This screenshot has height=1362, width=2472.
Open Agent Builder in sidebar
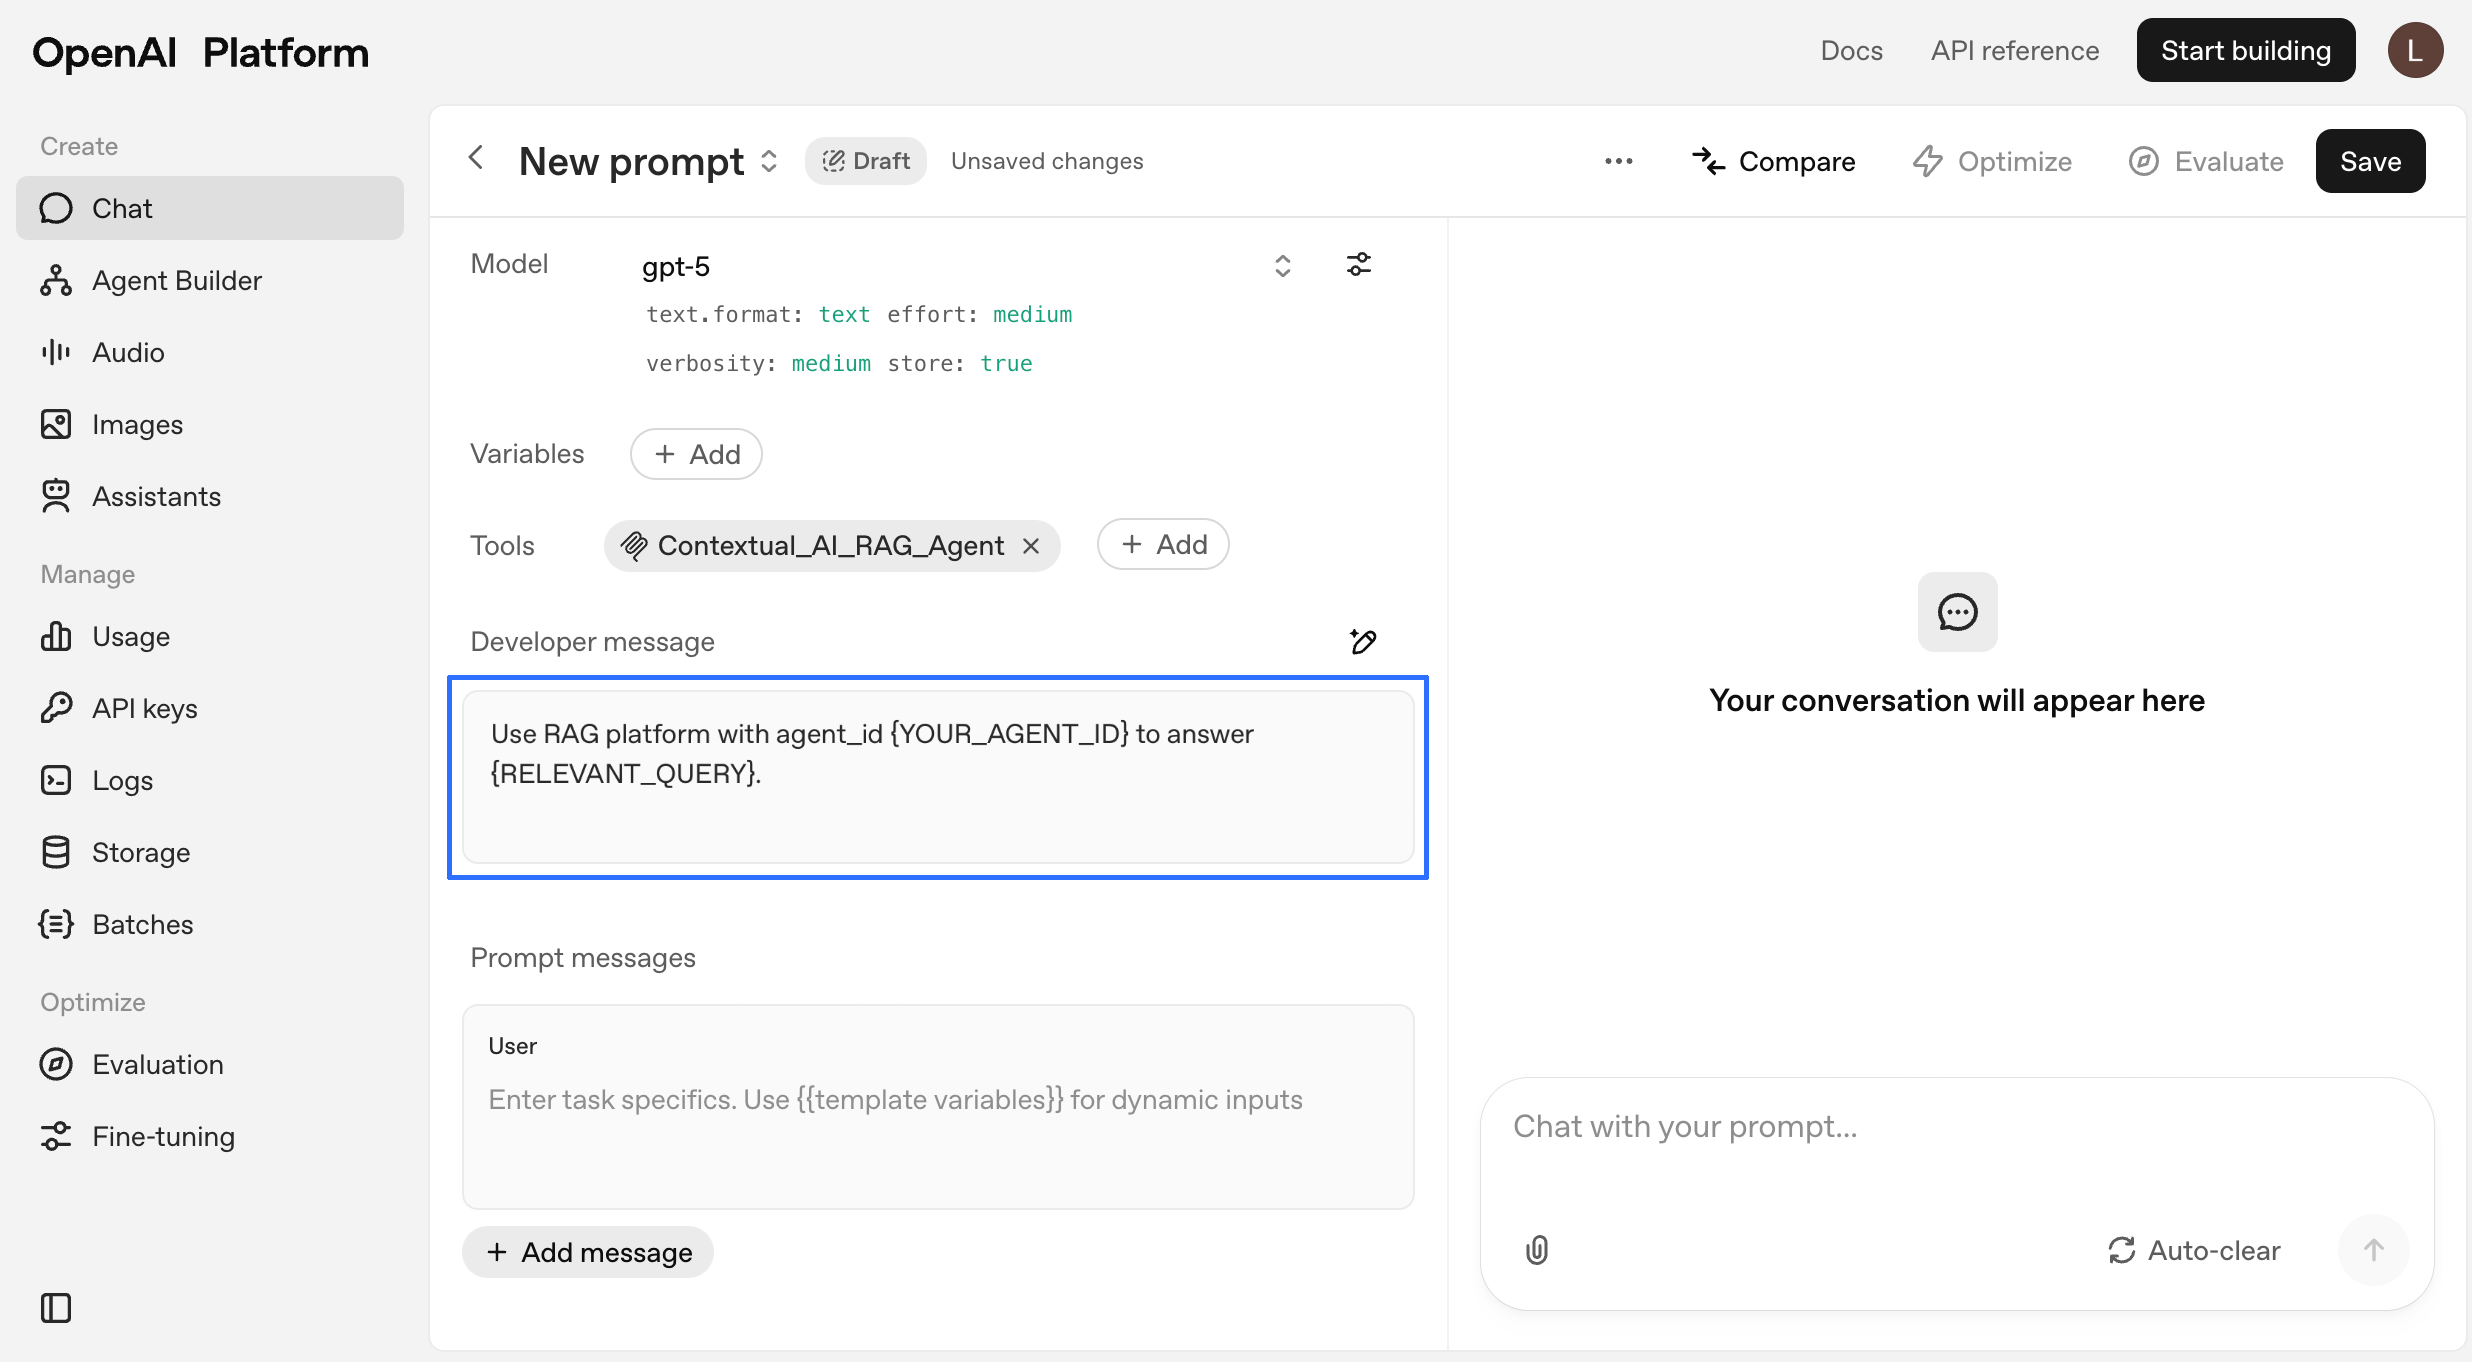[176, 281]
